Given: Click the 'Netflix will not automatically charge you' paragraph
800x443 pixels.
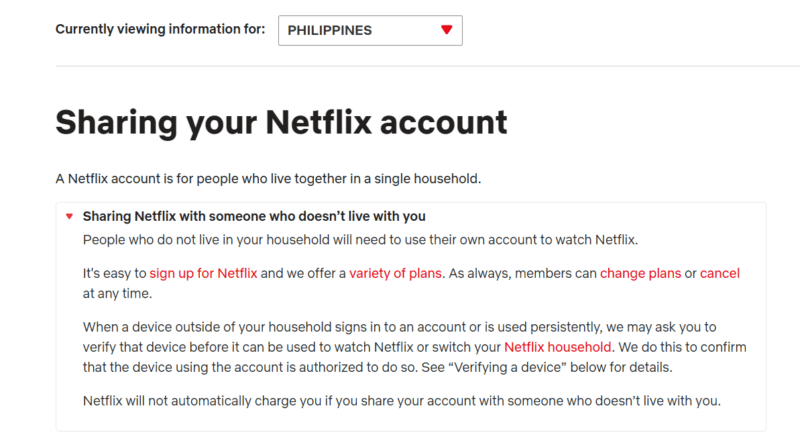Looking at the screenshot, I should click(401, 401).
